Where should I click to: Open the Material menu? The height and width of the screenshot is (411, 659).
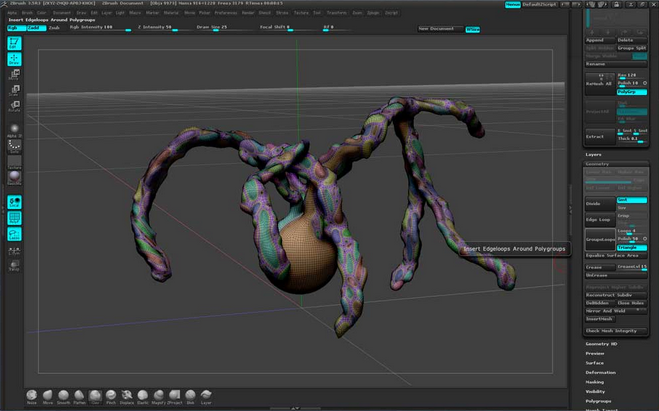(x=171, y=13)
